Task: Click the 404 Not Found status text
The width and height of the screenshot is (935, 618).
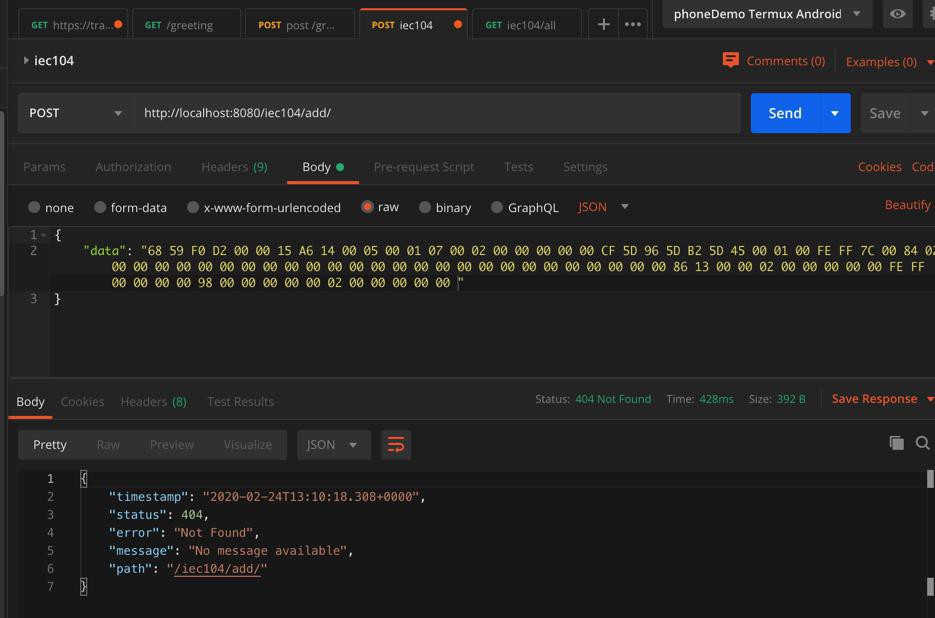Action: click(x=612, y=398)
